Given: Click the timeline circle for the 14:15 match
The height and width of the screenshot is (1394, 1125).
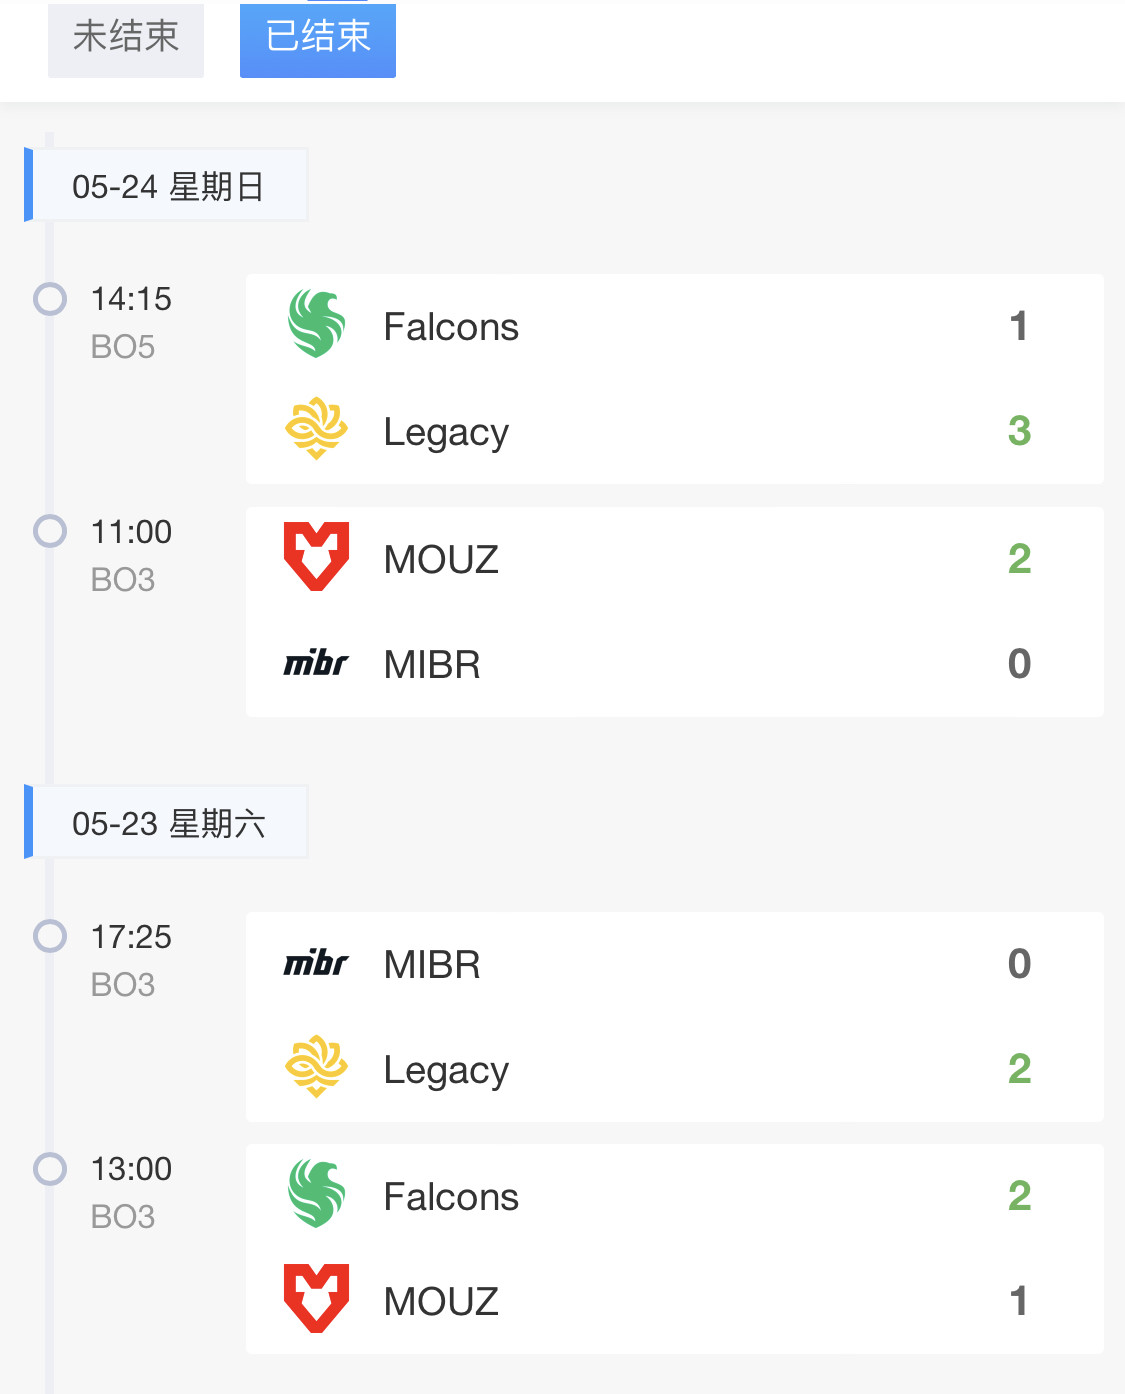Looking at the screenshot, I should coord(50,298).
